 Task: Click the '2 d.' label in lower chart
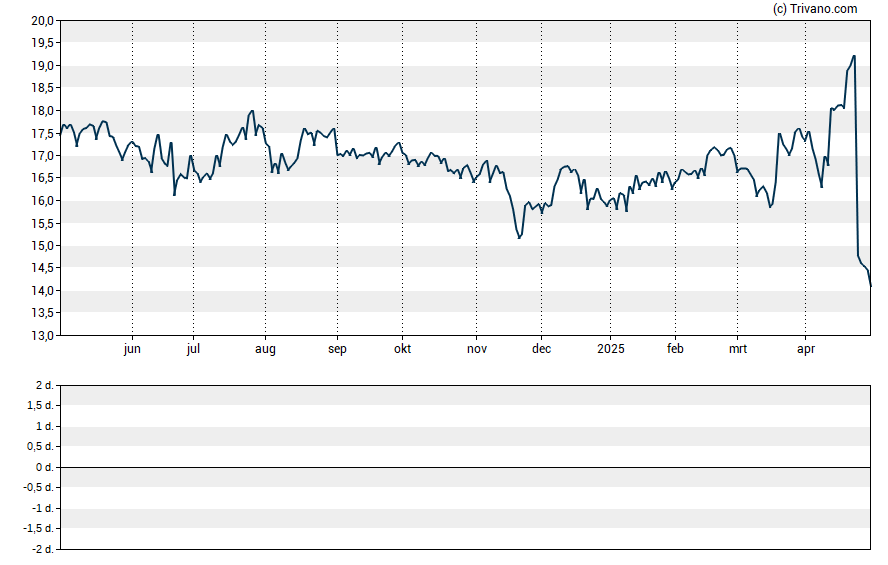tap(44, 386)
